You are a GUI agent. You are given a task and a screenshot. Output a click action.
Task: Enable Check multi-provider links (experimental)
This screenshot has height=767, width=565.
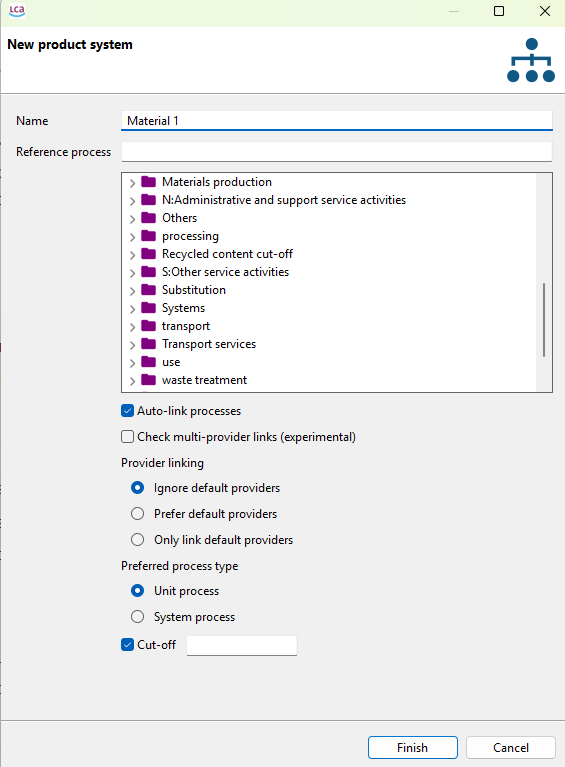(127, 436)
